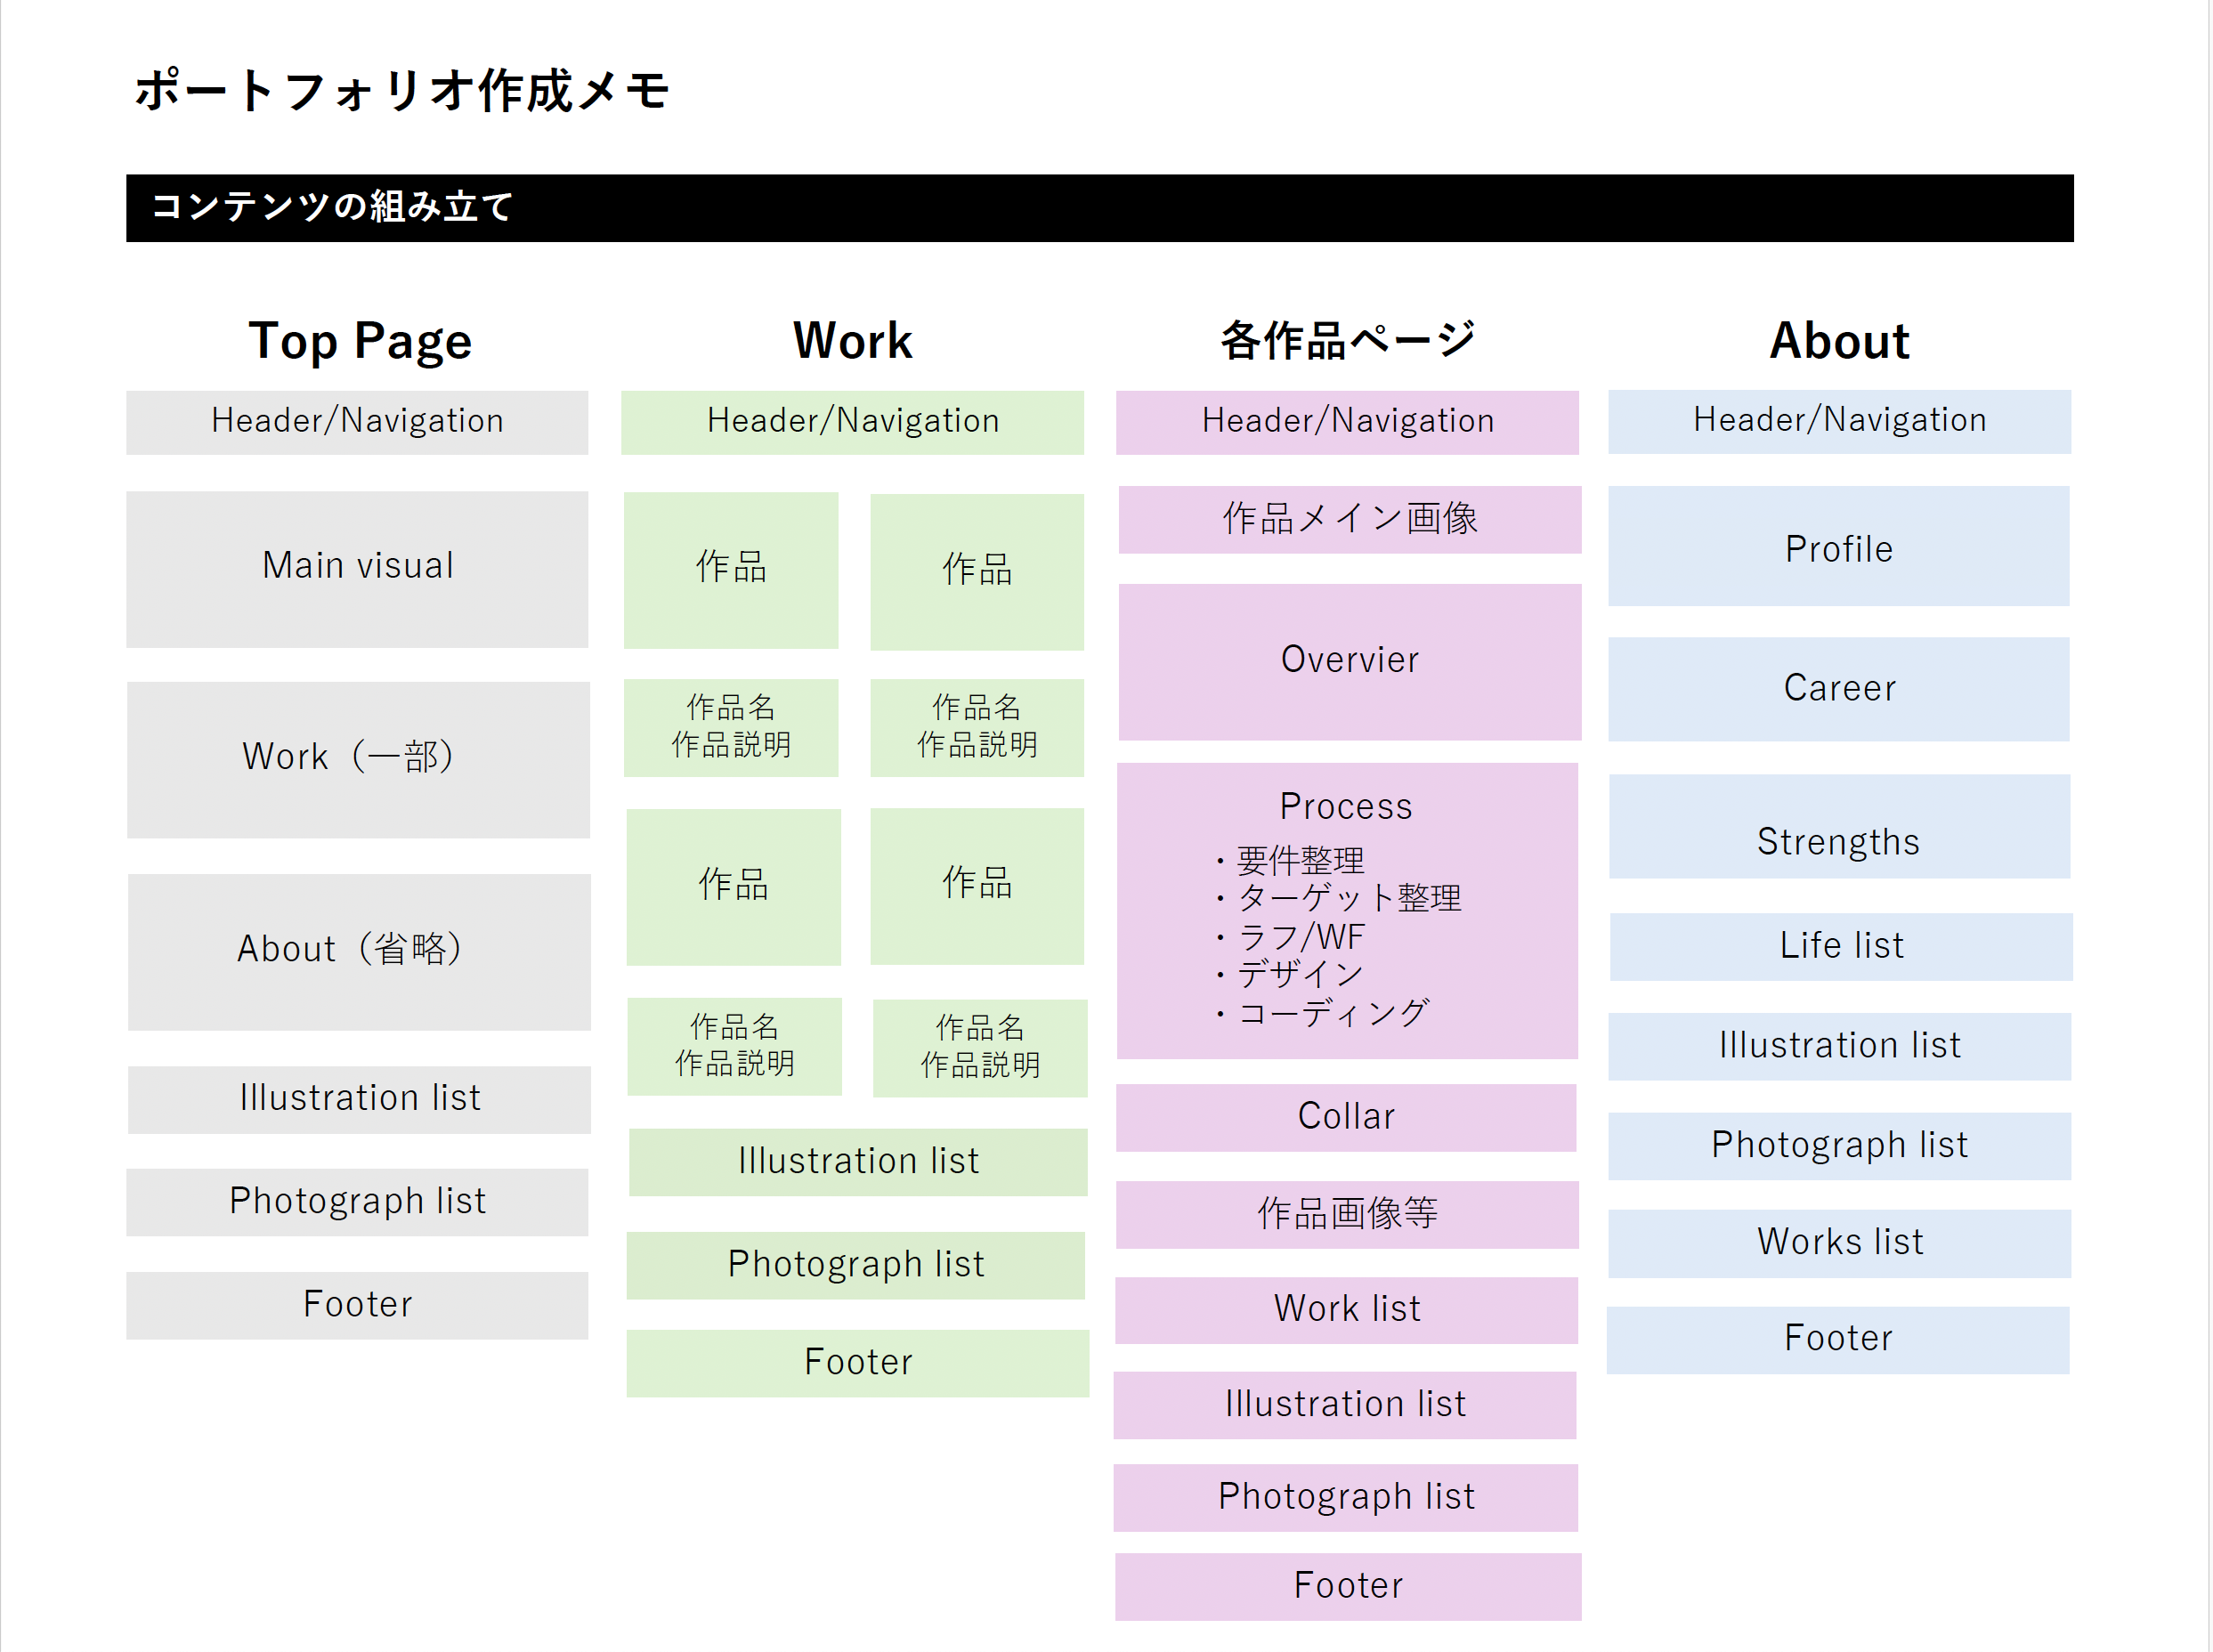Select the Work list pink box
Image resolution: width=2213 pixels, height=1652 pixels.
click(x=1346, y=1309)
